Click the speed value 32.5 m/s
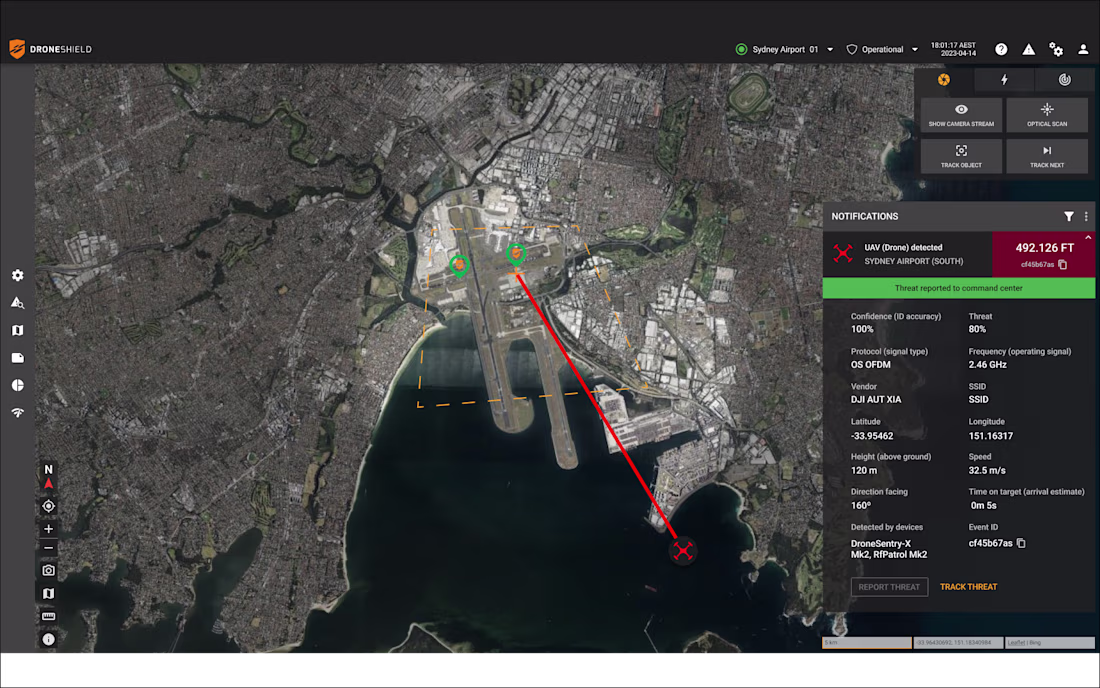Viewport: 1100px width, 688px height. coord(986,471)
